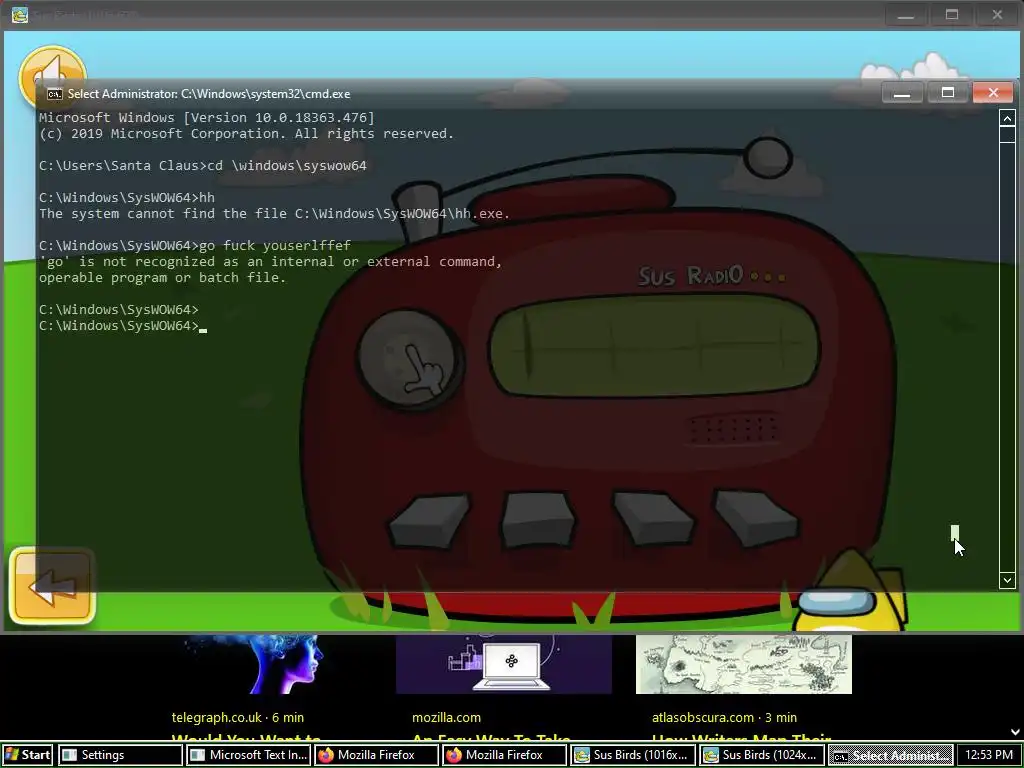Switch to Sus Birds (1016x... taskbar item
Viewport: 1024px width, 768px height.
click(x=632, y=755)
